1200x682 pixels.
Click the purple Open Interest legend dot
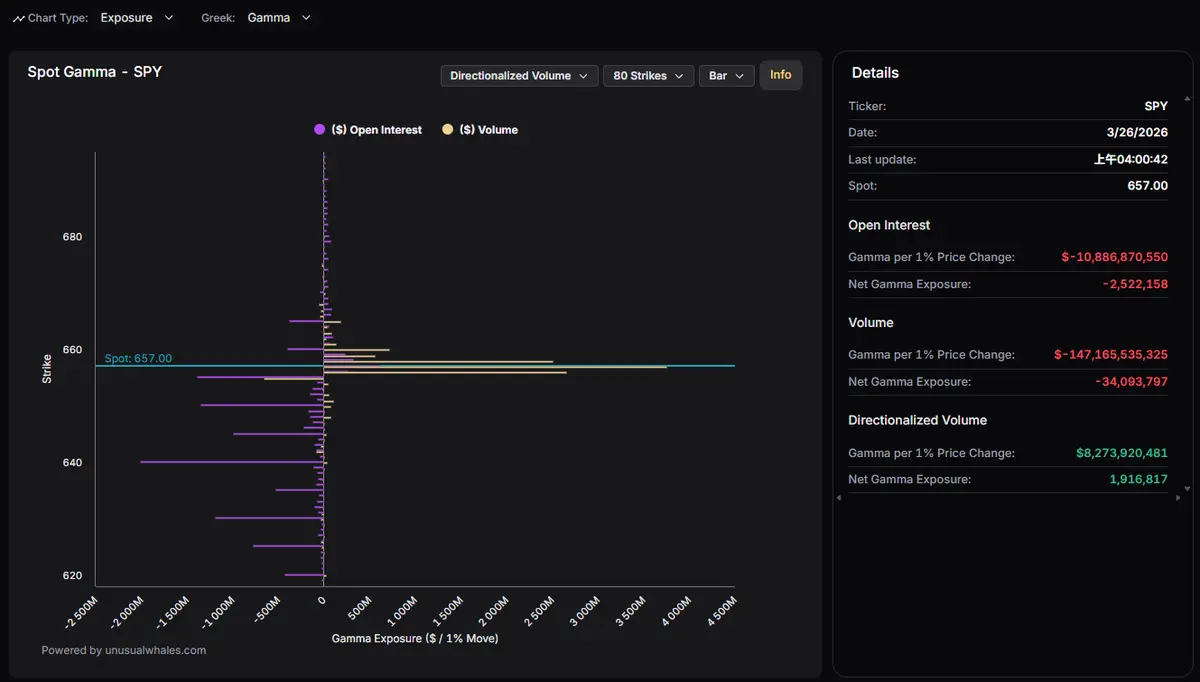click(x=320, y=130)
